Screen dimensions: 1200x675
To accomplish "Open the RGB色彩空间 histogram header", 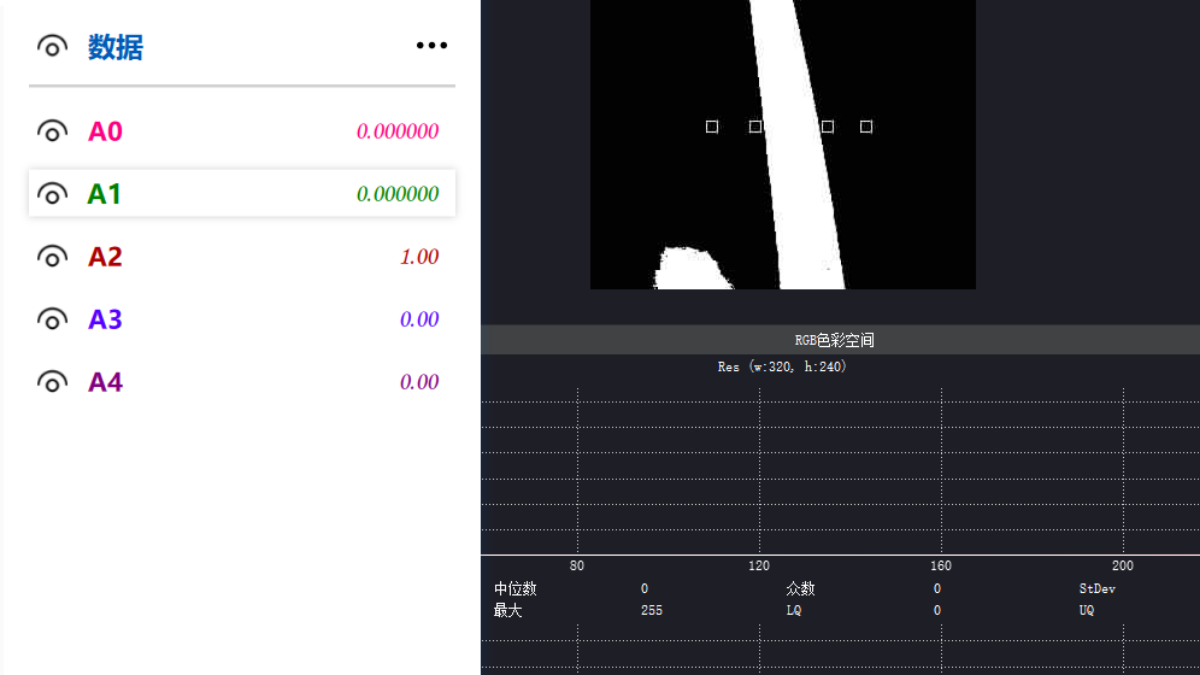I will pos(840,340).
